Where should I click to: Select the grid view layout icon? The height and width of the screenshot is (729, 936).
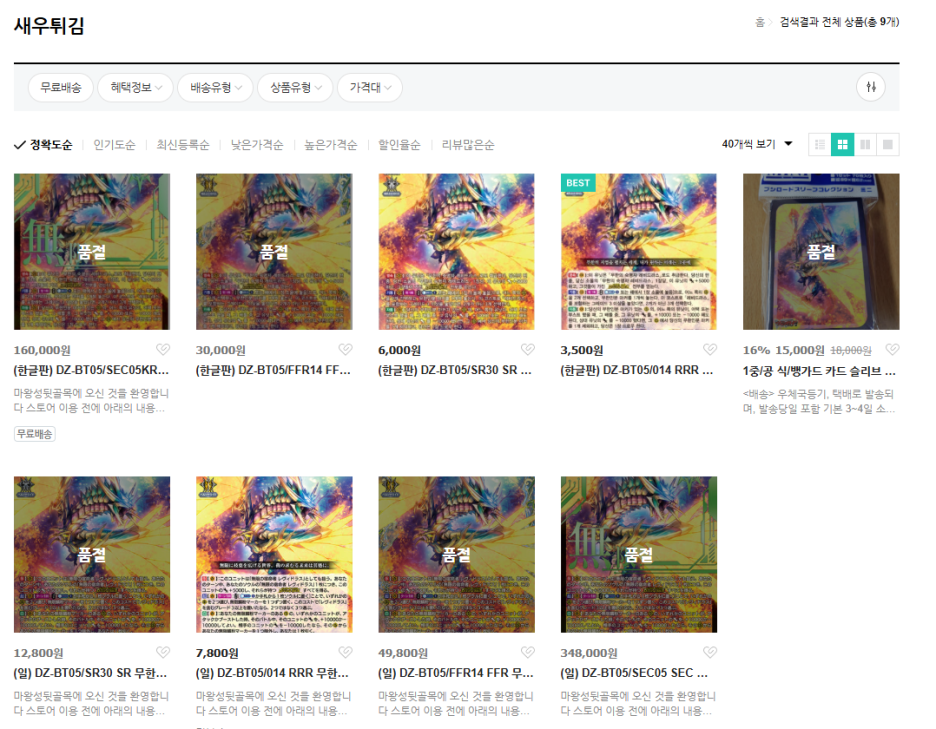pos(842,144)
